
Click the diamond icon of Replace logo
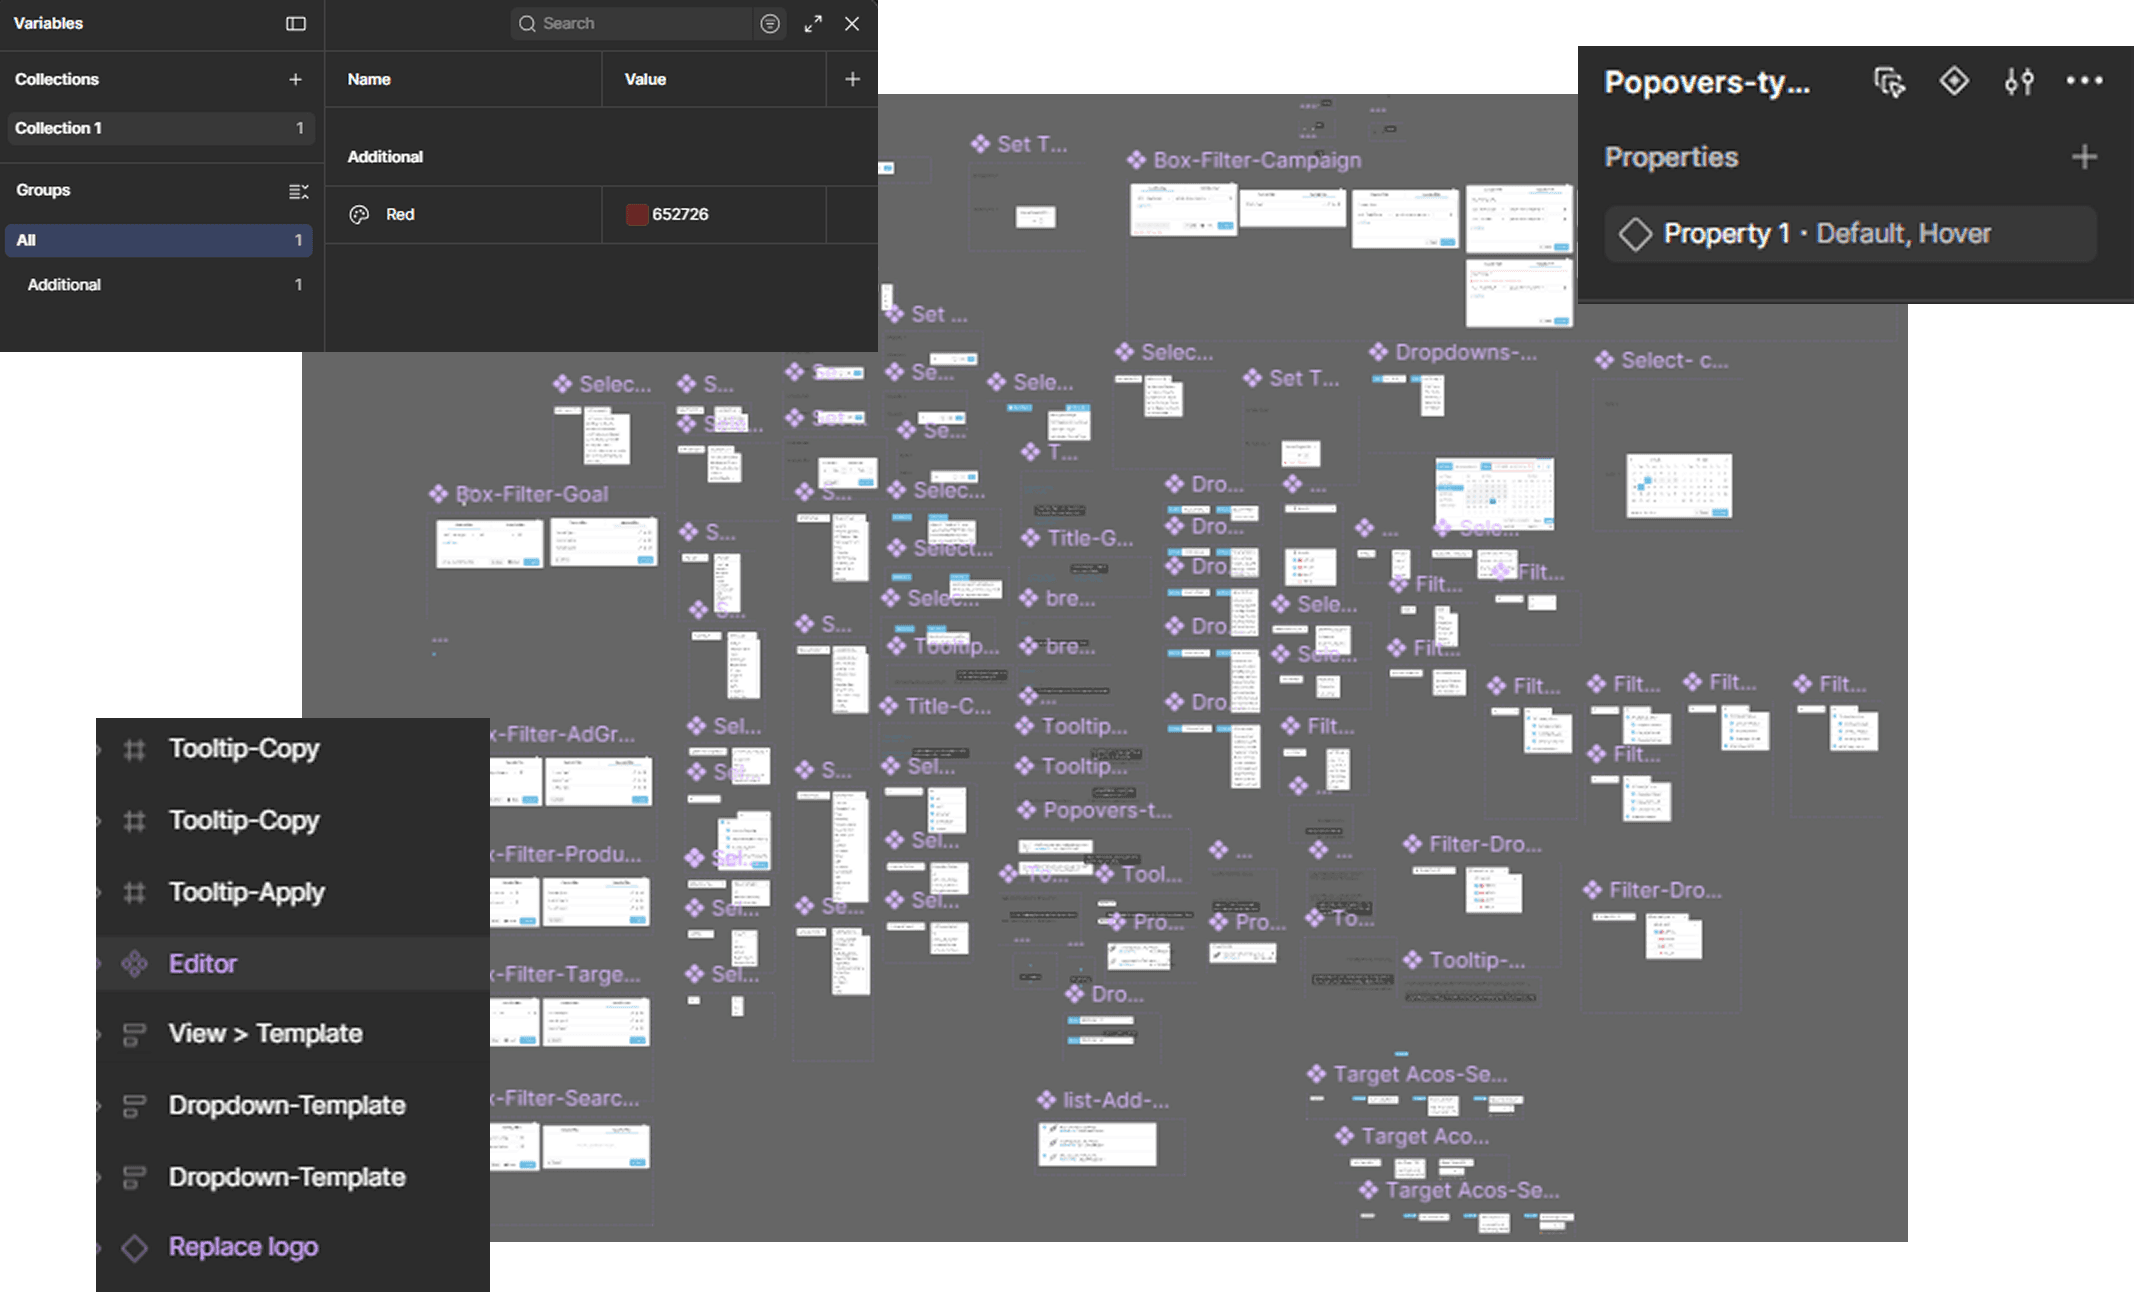click(x=134, y=1247)
